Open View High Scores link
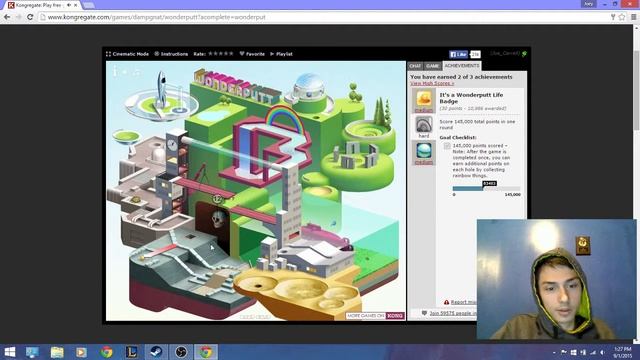The width and height of the screenshot is (640, 360). point(432,83)
